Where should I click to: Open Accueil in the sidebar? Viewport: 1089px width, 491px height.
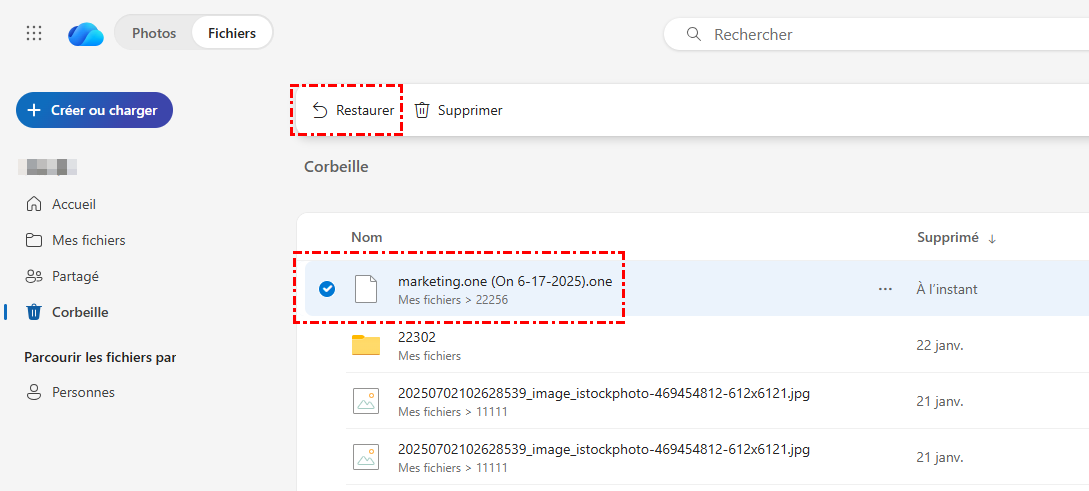coord(73,204)
